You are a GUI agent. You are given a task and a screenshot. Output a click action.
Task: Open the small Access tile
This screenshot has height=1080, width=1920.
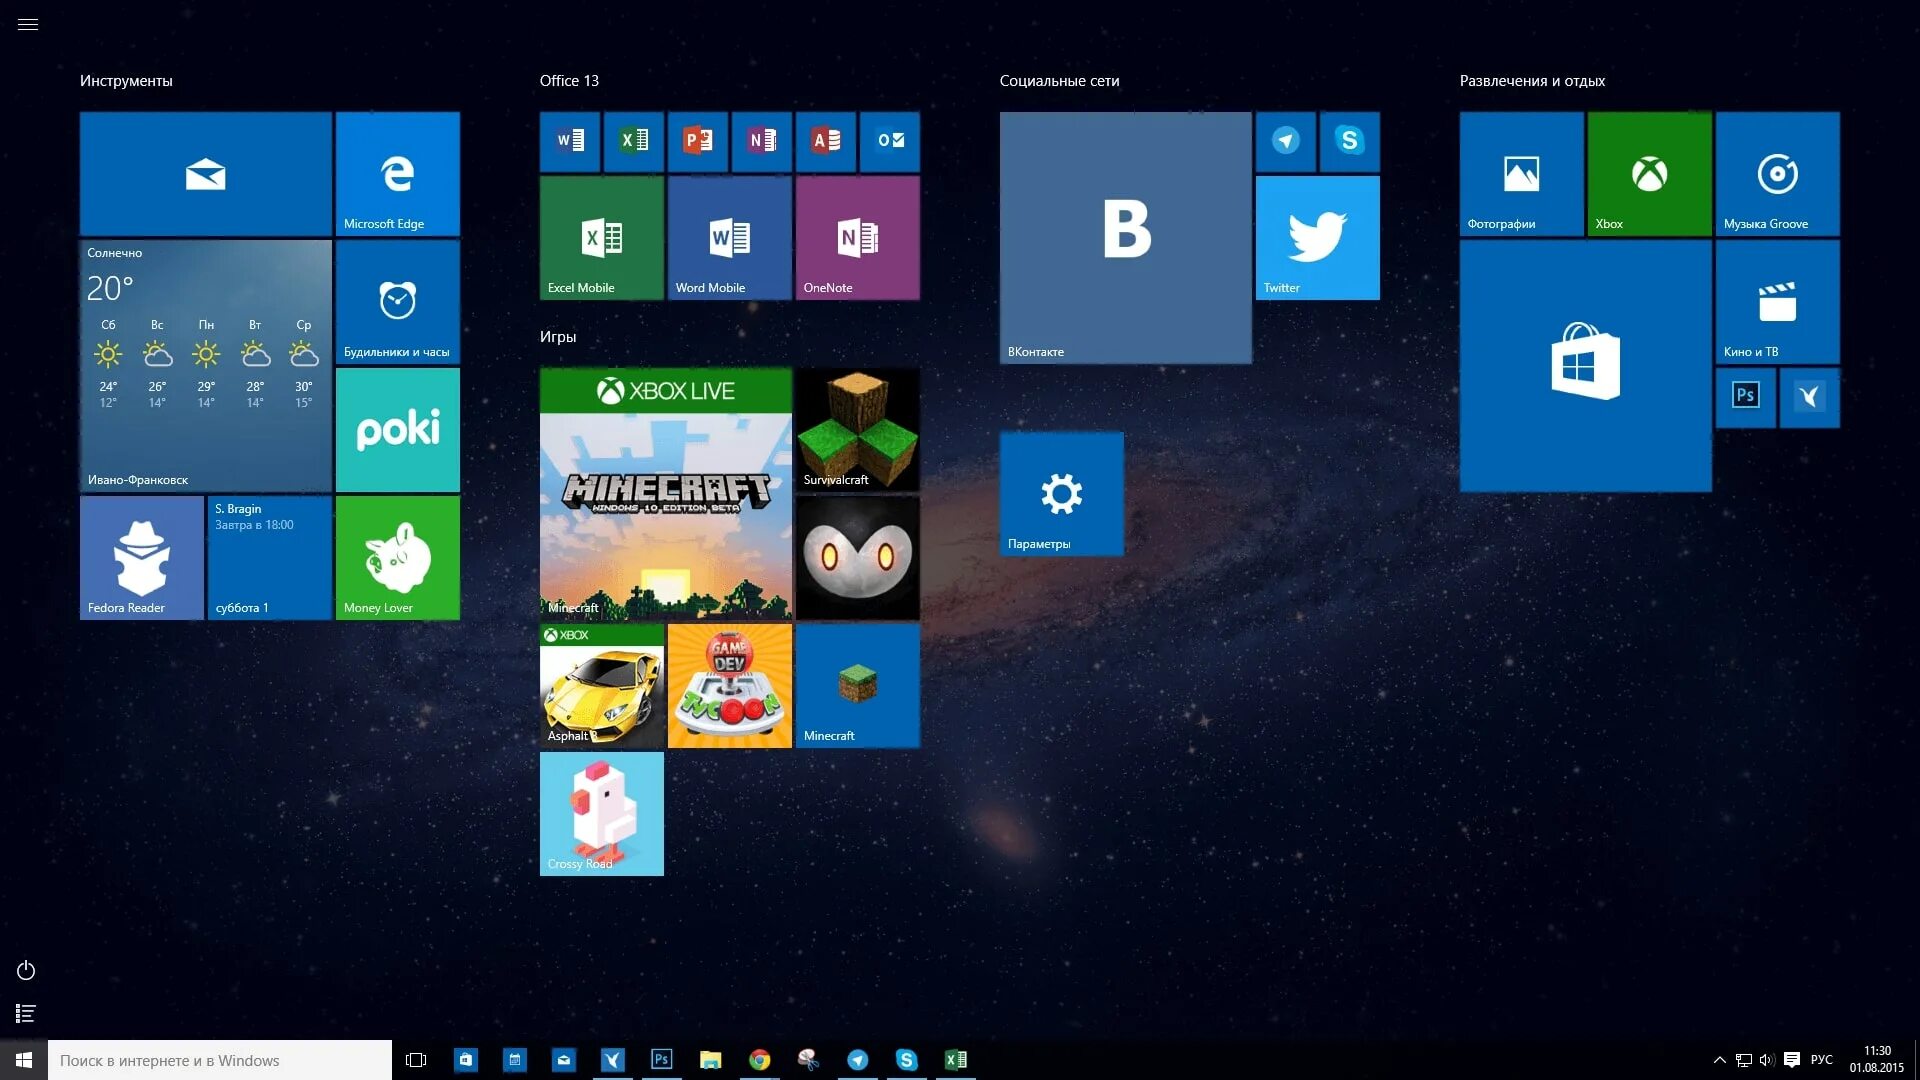click(x=826, y=141)
